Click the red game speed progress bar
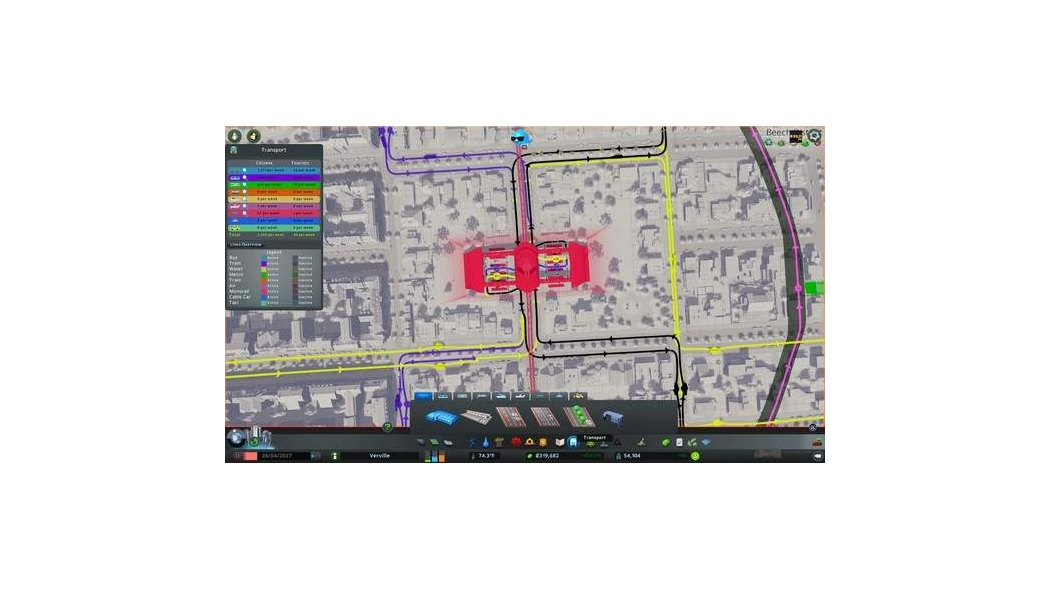Image resolution: width=1050 pixels, height=590 pixels. point(250,455)
